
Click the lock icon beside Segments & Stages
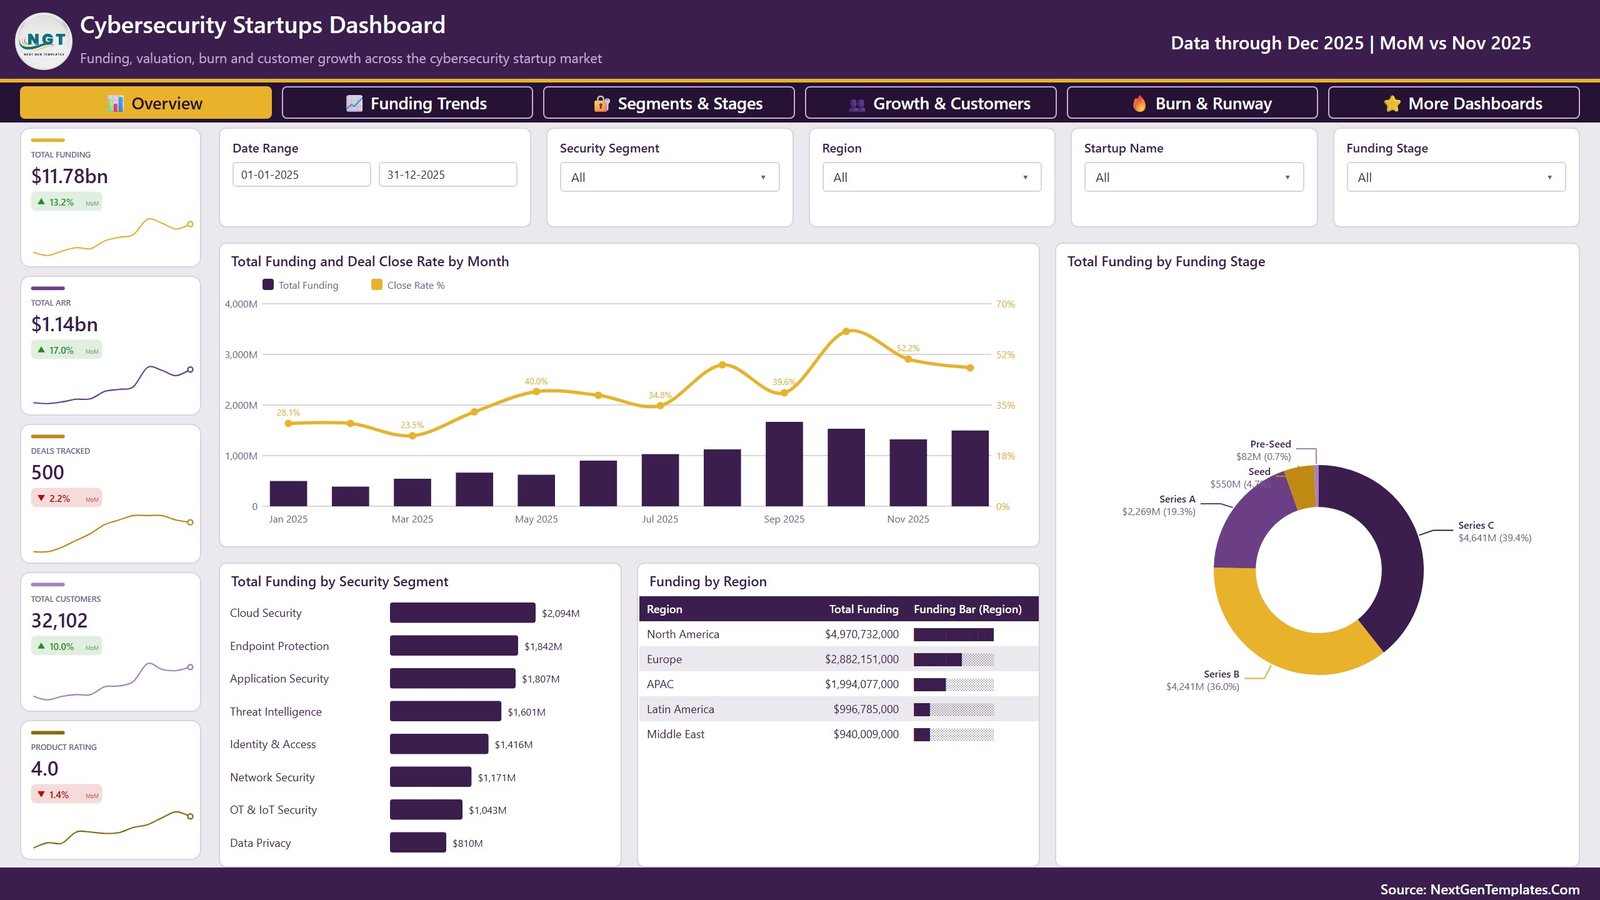tap(601, 103)
